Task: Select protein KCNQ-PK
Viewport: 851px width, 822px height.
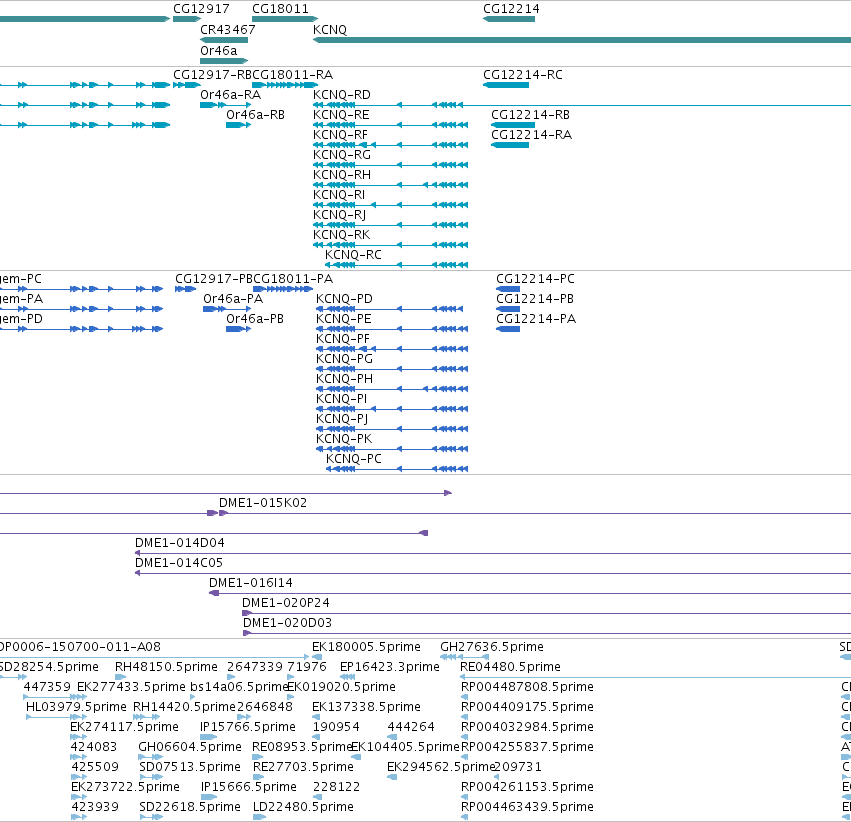Action: (344, 438)
